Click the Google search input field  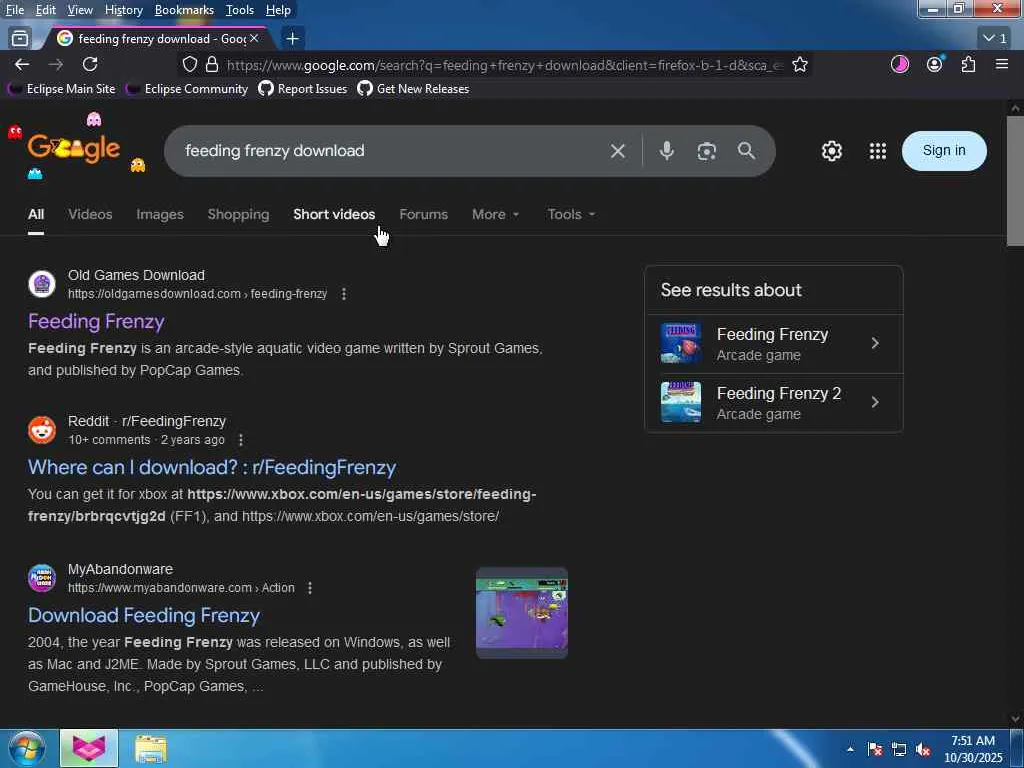click(x=392, y=151)
